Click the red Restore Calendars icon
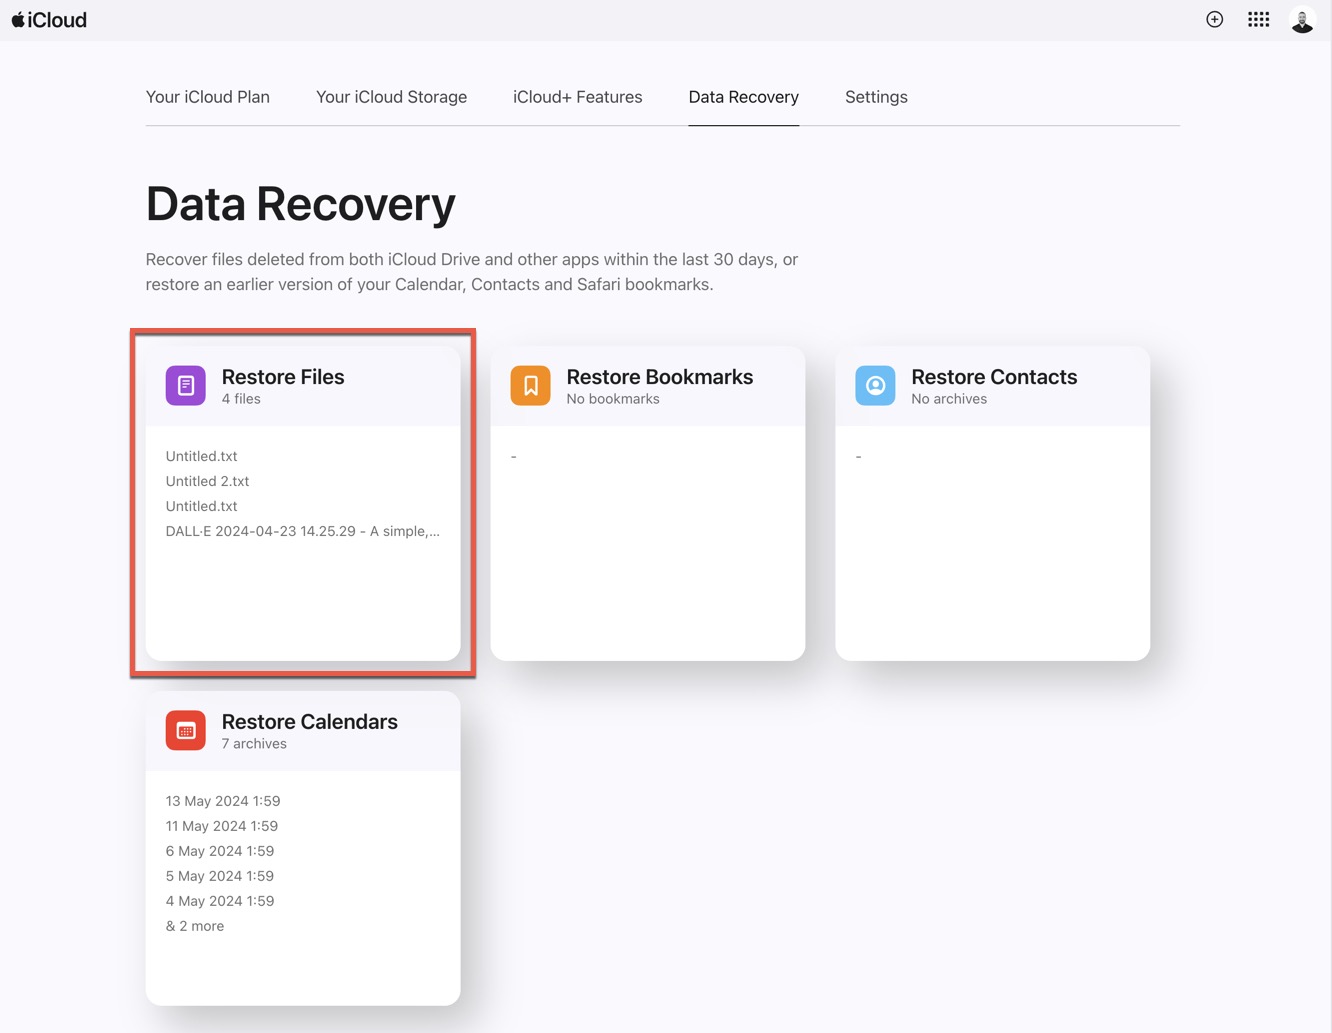This screenshot has height=1033, width=1332. pos(186,731)
